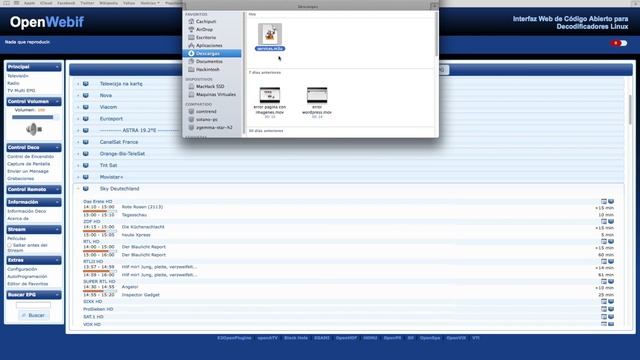This screenshot has height=360, width=640.
Task: Click the TV icon beside Nova bouquet
Action: coord(86,95)
